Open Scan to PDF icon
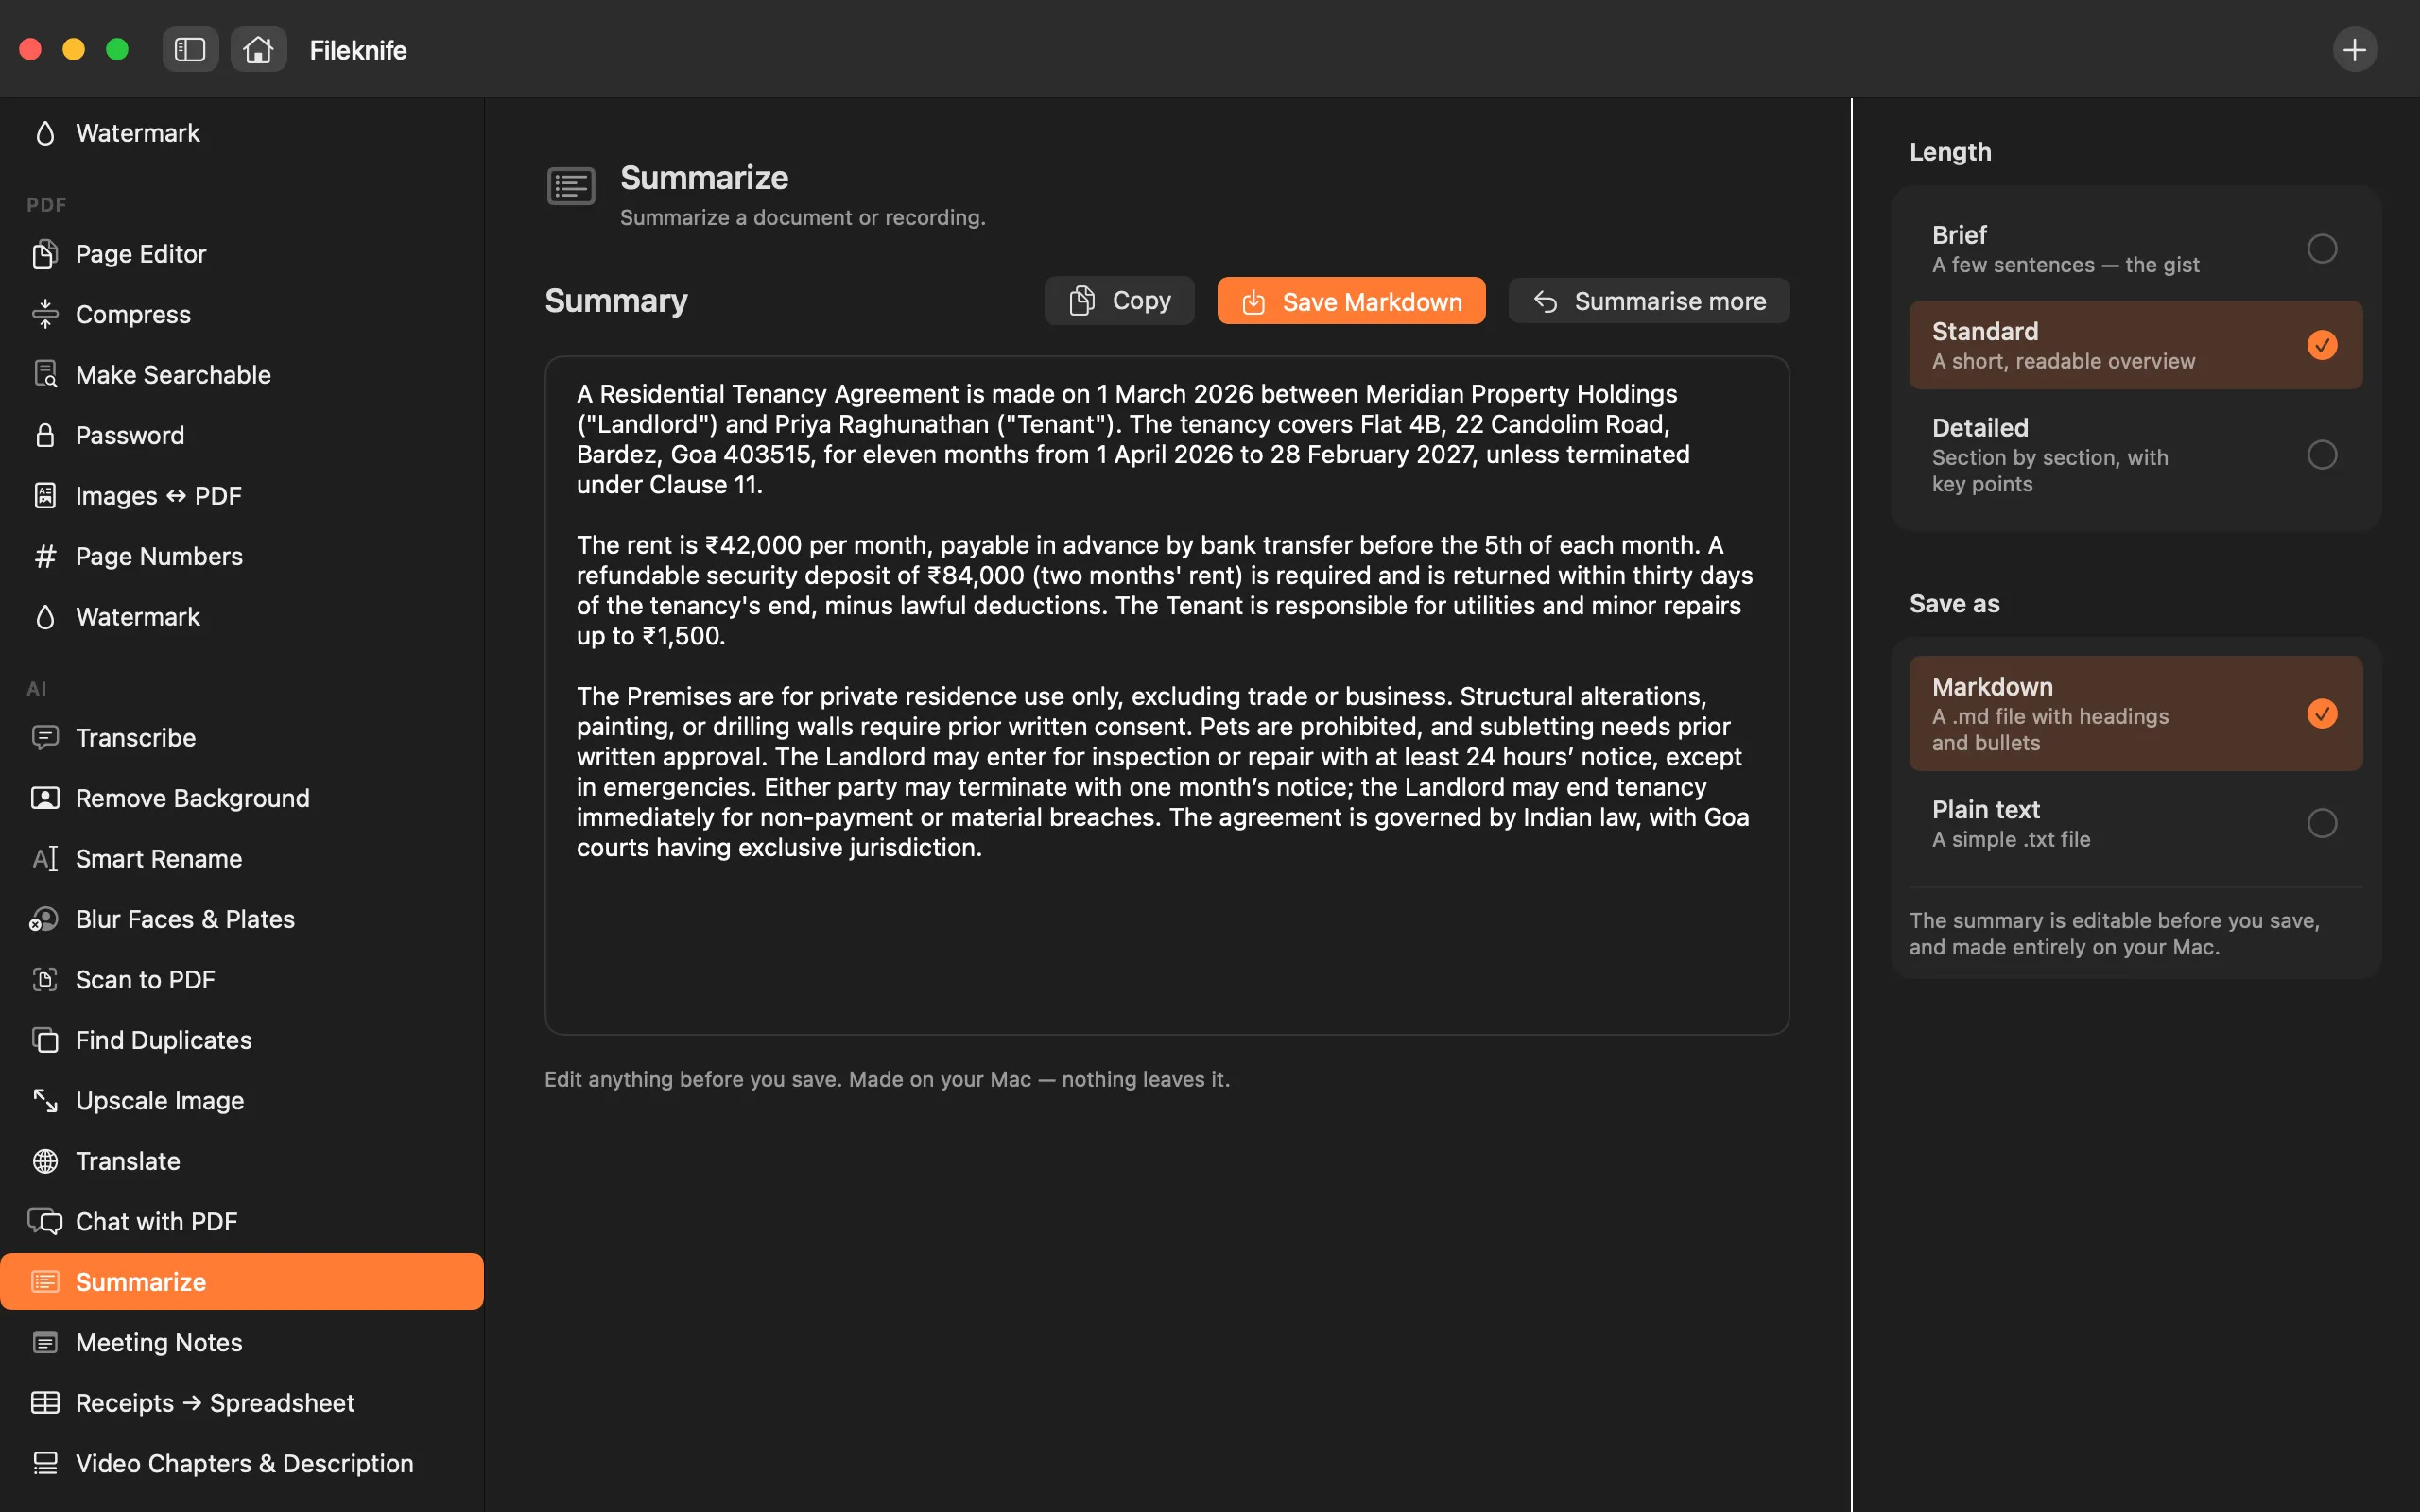The width and height of the screenshot is (2420, 1512). click(45, 980)
